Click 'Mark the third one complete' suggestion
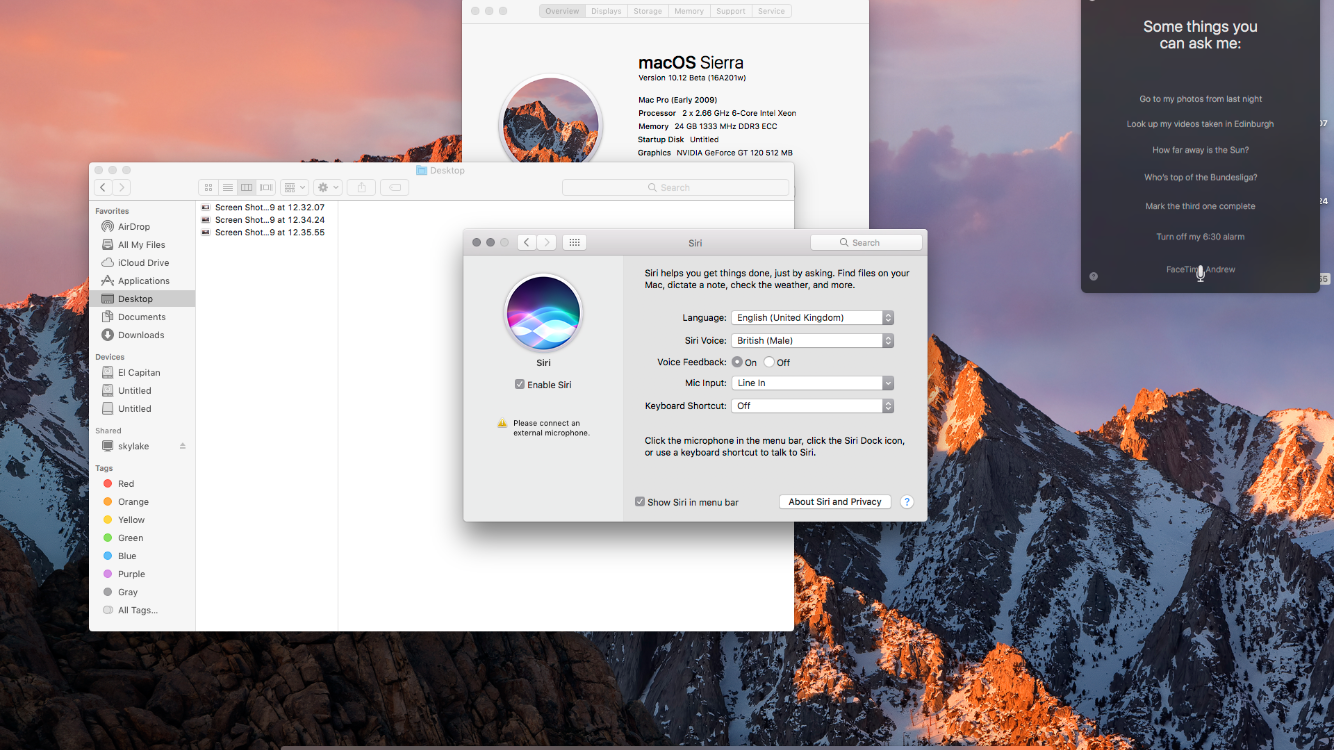Screen dimensions: 1334x750 [x=1200, y=206]
